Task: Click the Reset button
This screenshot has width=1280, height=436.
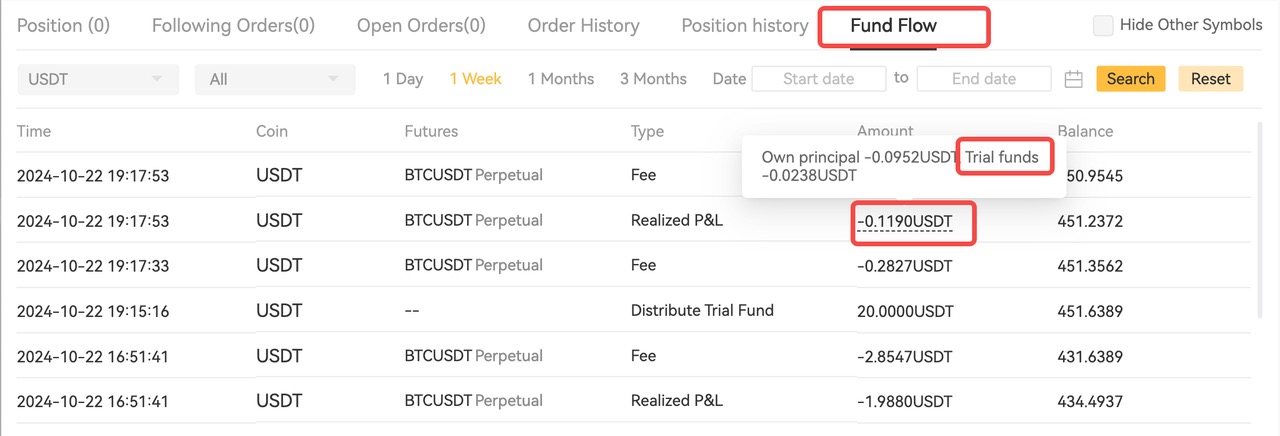Action: click(1210, 79)
